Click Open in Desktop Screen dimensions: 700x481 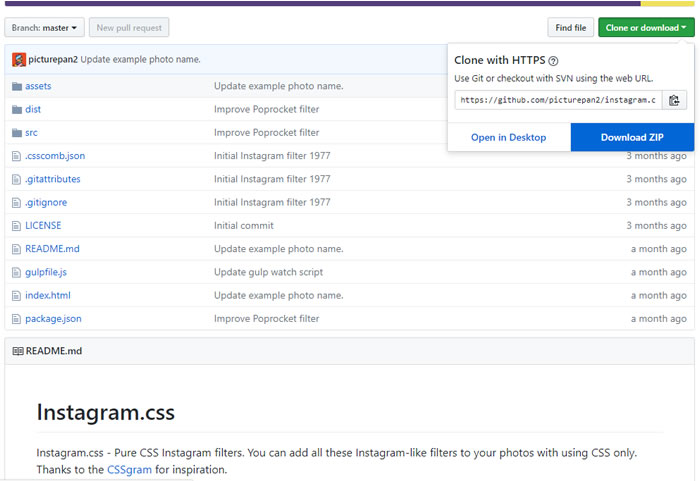pyautogui.click(x=508, y=138)
